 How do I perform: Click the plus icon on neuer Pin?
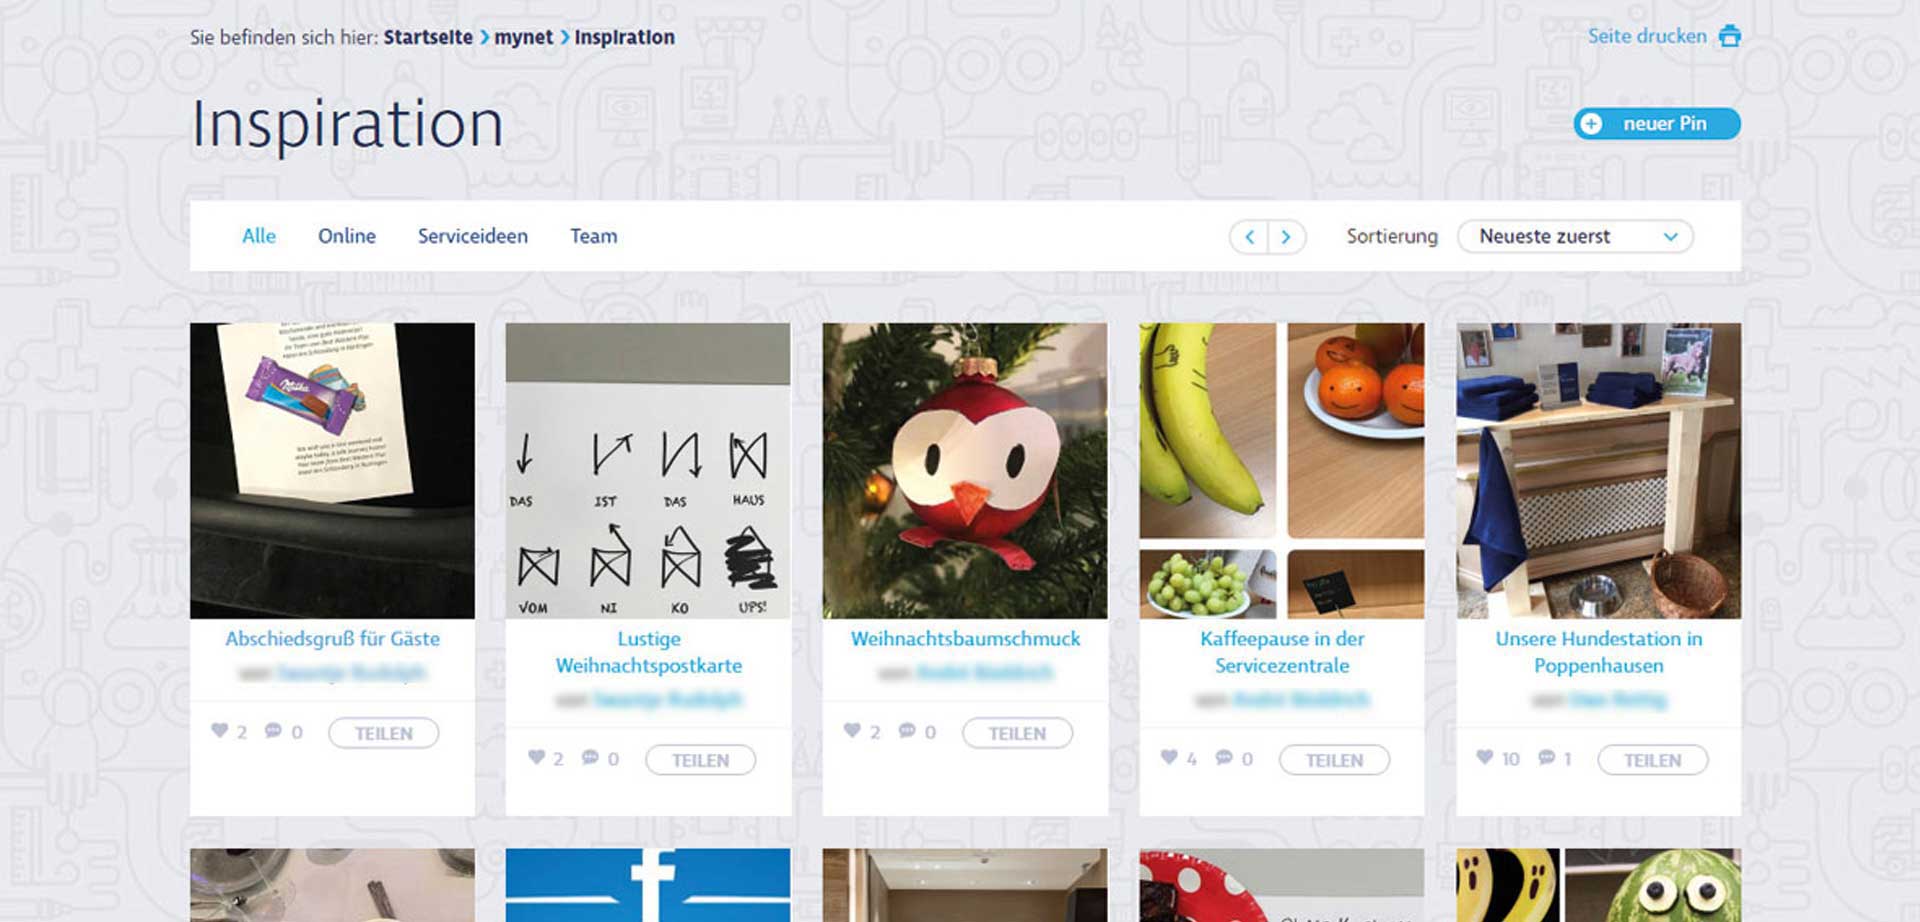[x=1591, y=124]
